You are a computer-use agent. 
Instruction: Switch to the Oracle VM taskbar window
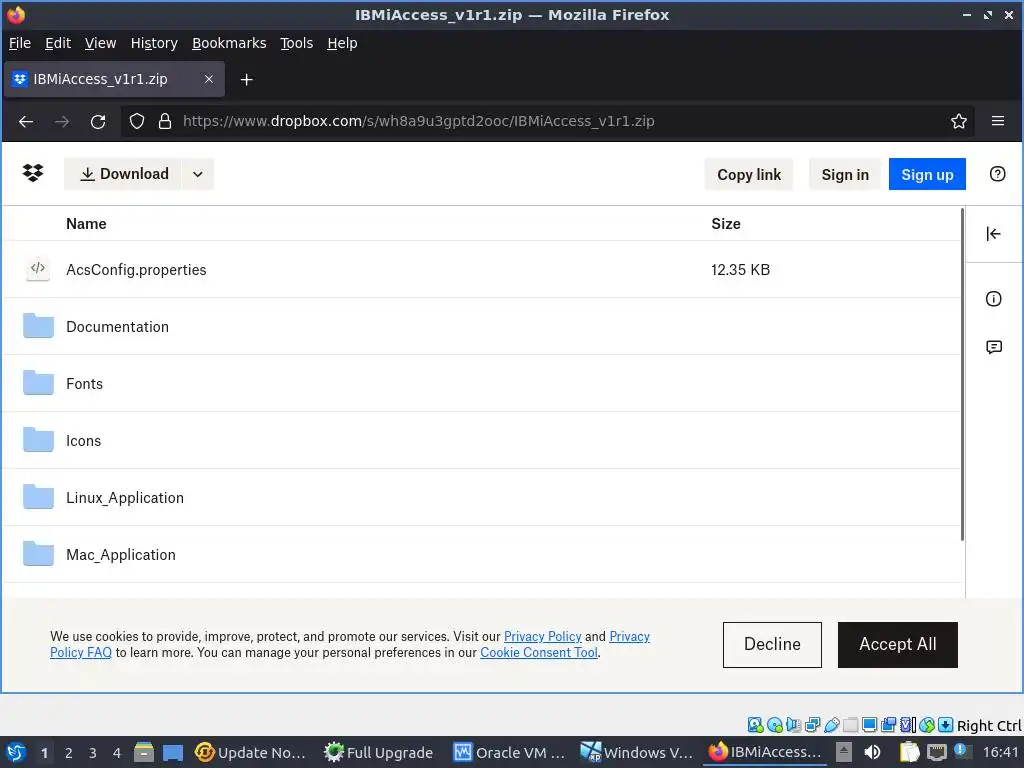coord(509,752)
